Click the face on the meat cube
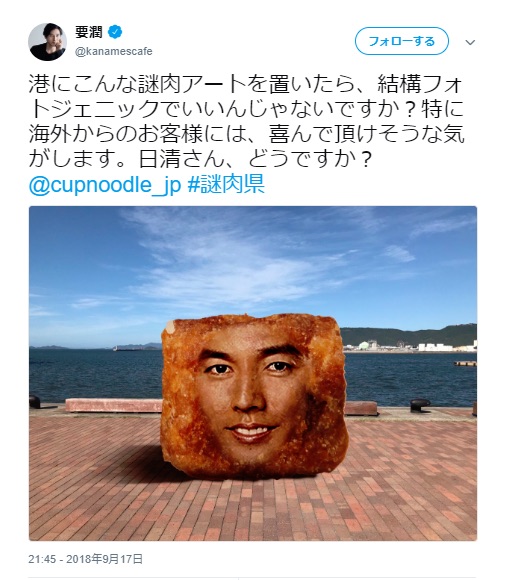The height and width of the screenshot is (580, 507). (x=251, y=392)
